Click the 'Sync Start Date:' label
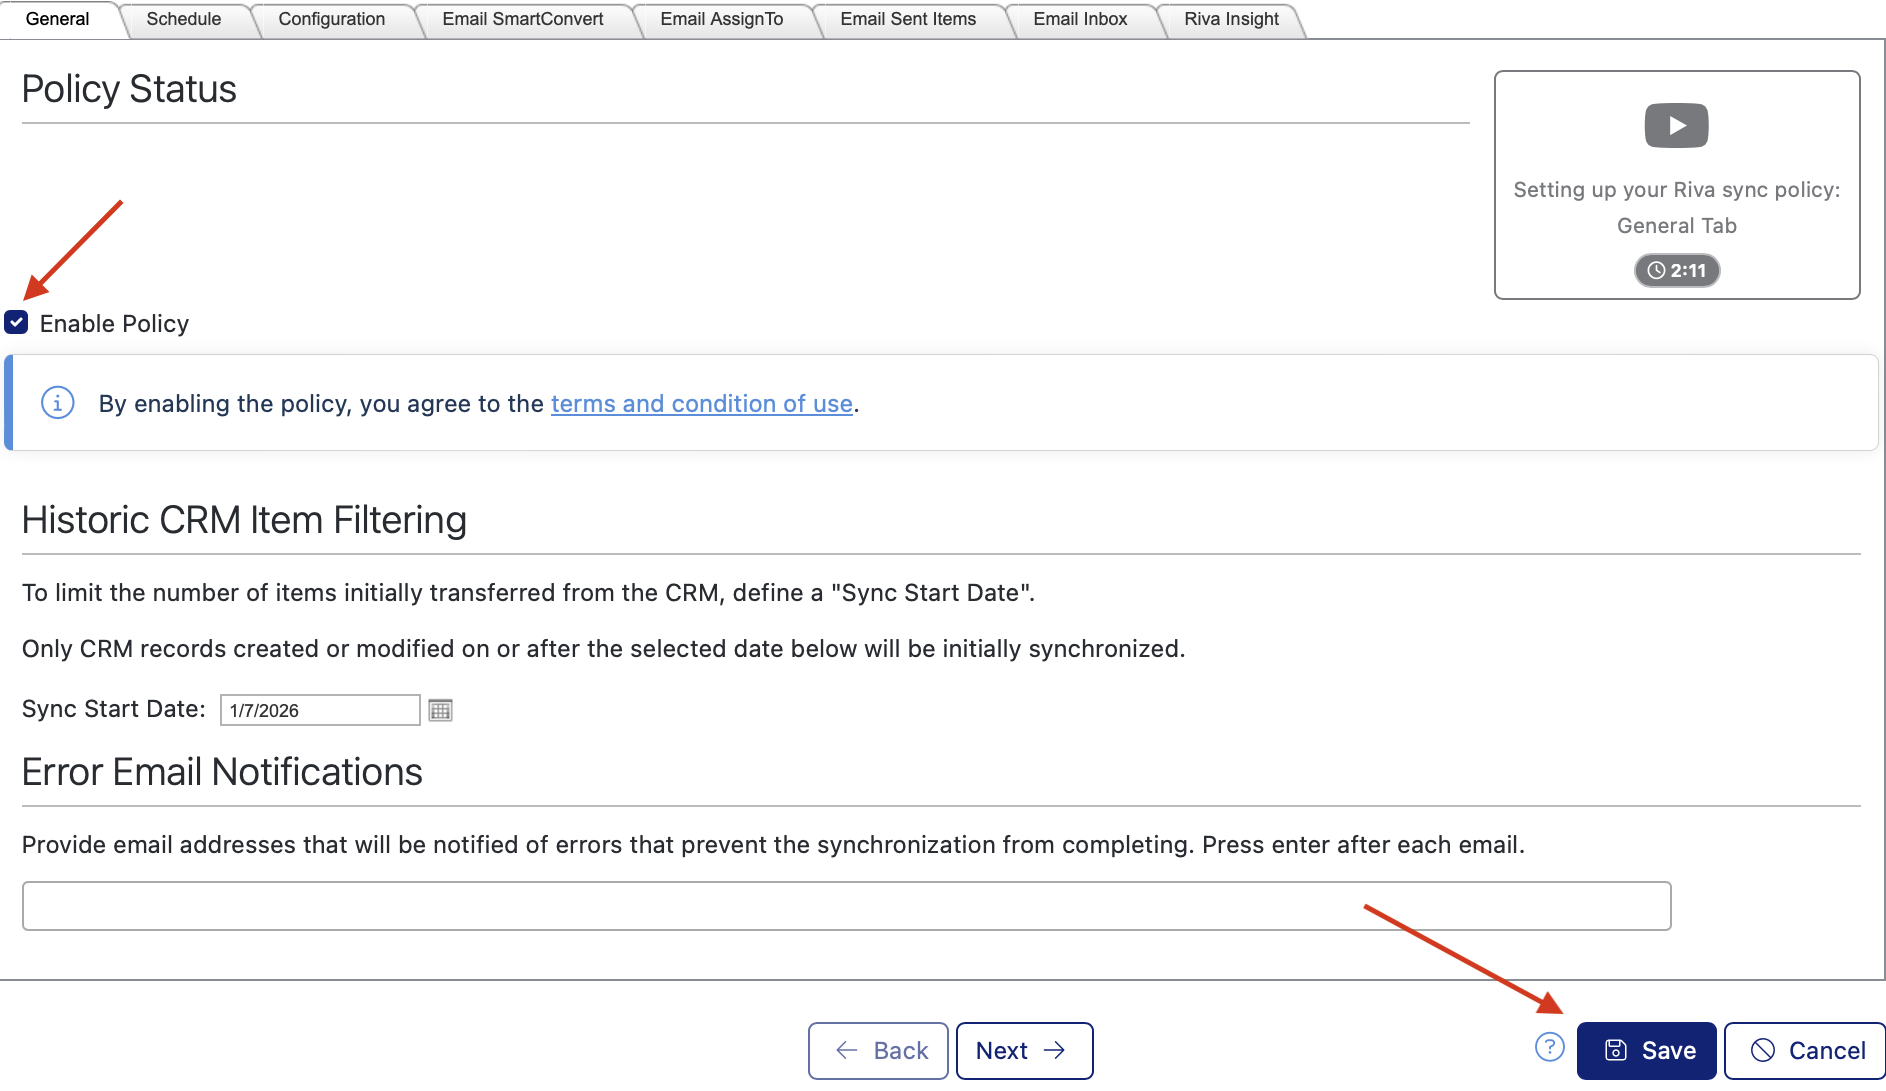This screenshot has width=1886, height=1091. click(x=114, y=709)
